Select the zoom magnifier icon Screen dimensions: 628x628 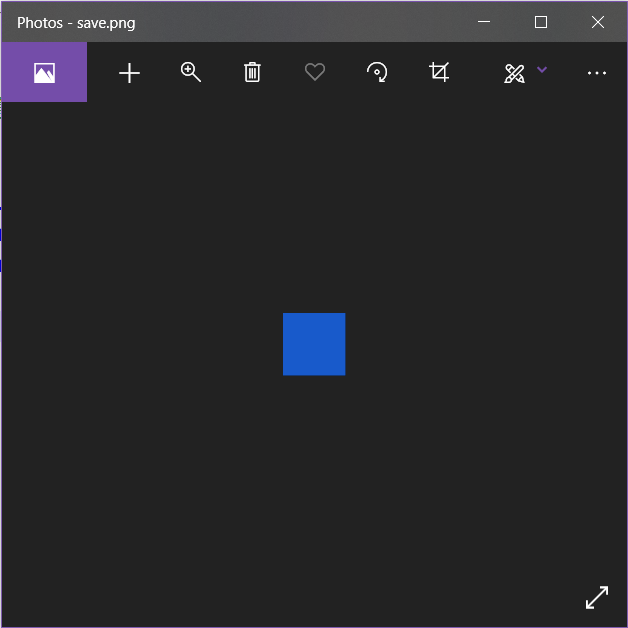191,72
